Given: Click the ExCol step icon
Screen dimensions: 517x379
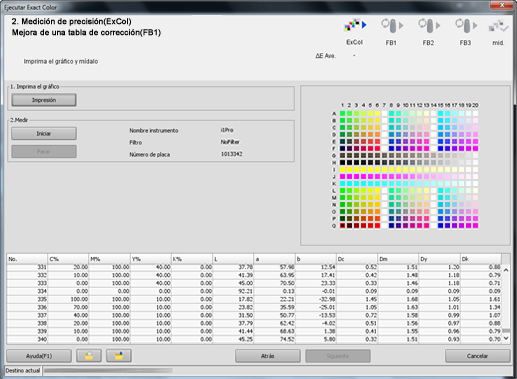Looking at the screenshot, I should point(355,25).
